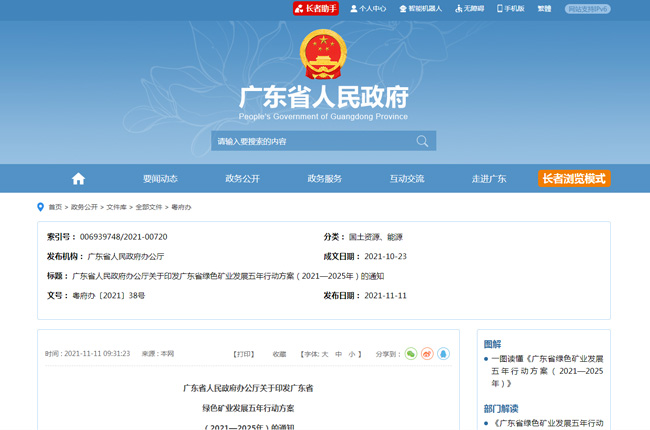Click the 长者助手 red button
650x430 pixels.
(316, 8)
